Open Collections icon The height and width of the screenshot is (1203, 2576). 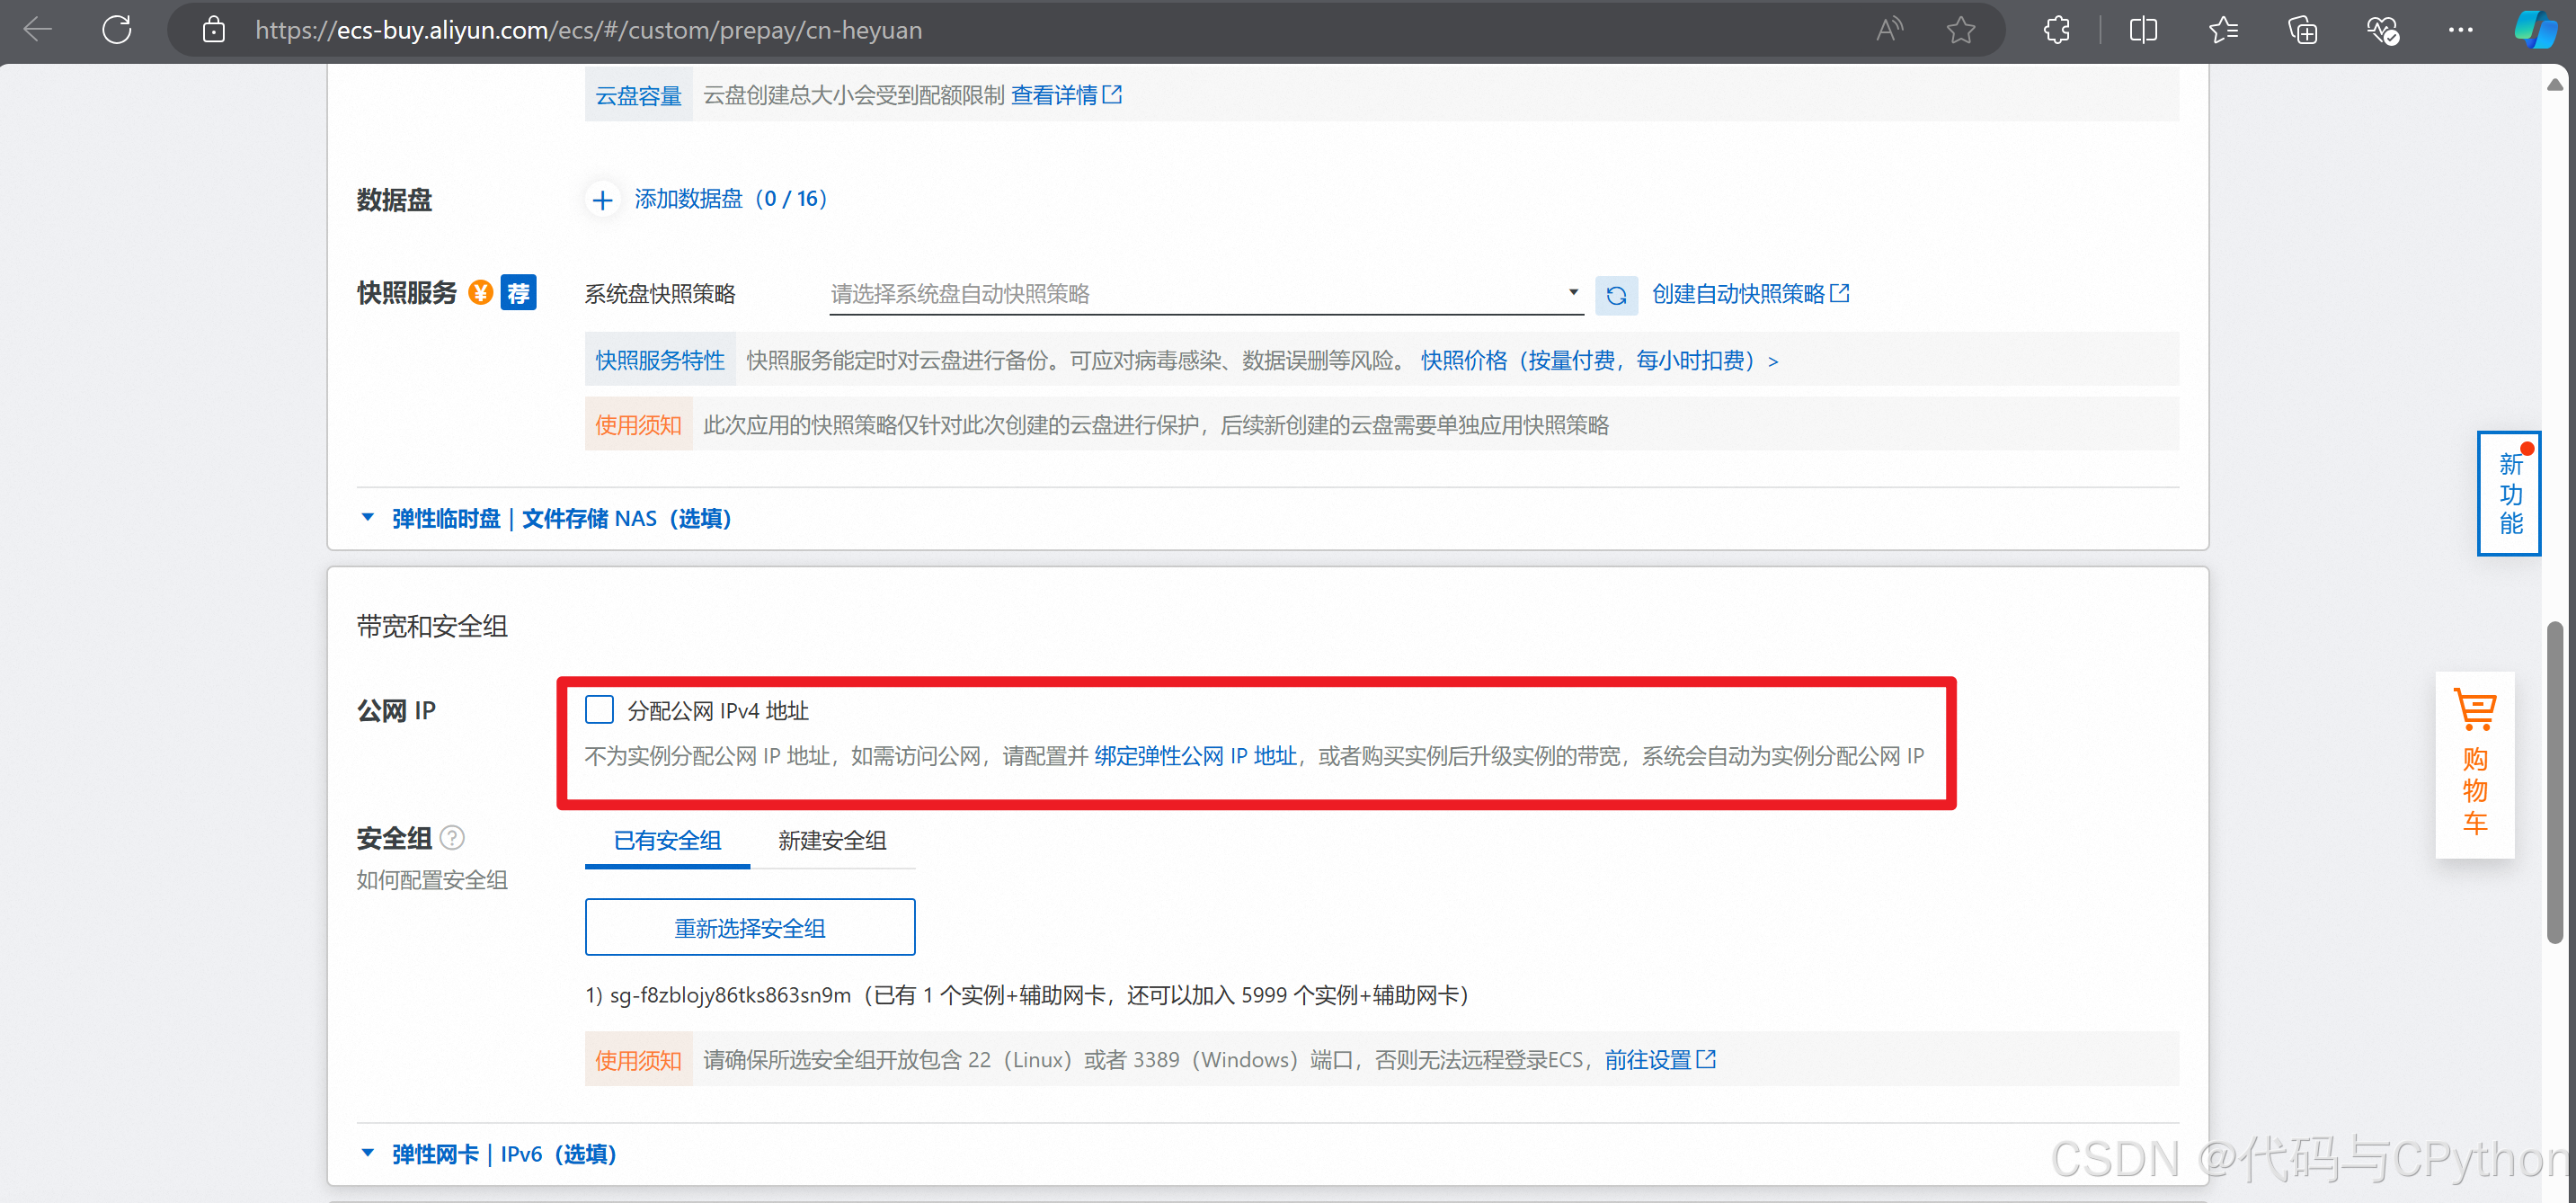coord(2303,30)
